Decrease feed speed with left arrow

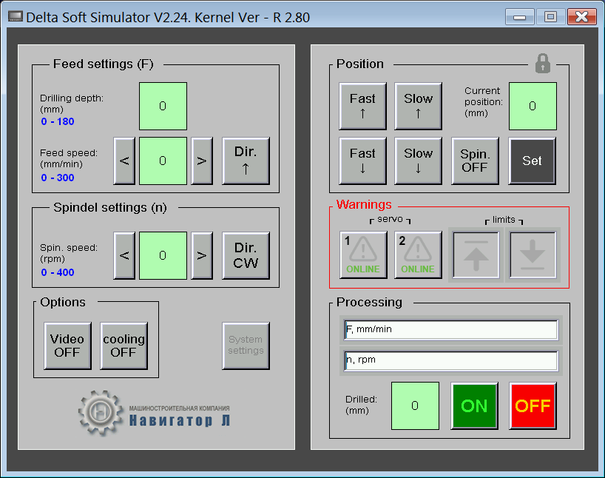(124, 160)
